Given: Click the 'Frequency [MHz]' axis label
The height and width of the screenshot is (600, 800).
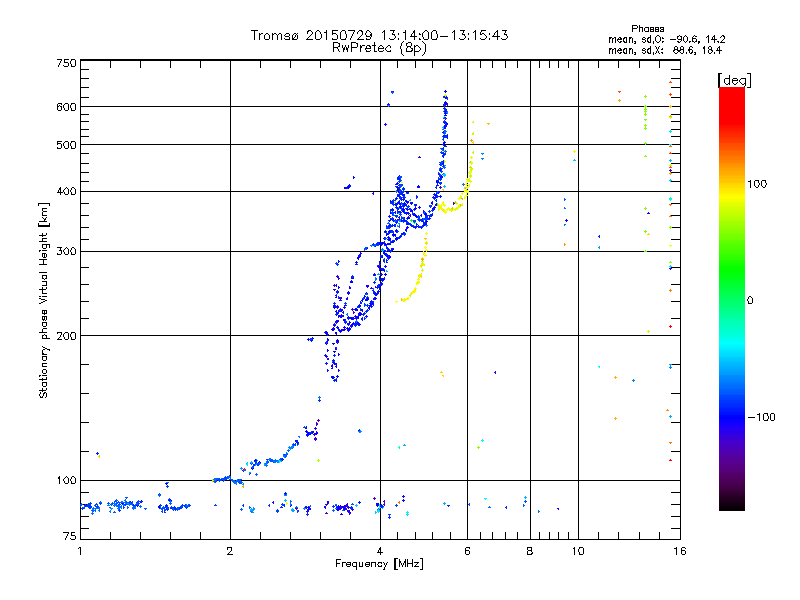Looking at the screenshot, I should click(x=379, y=564).
